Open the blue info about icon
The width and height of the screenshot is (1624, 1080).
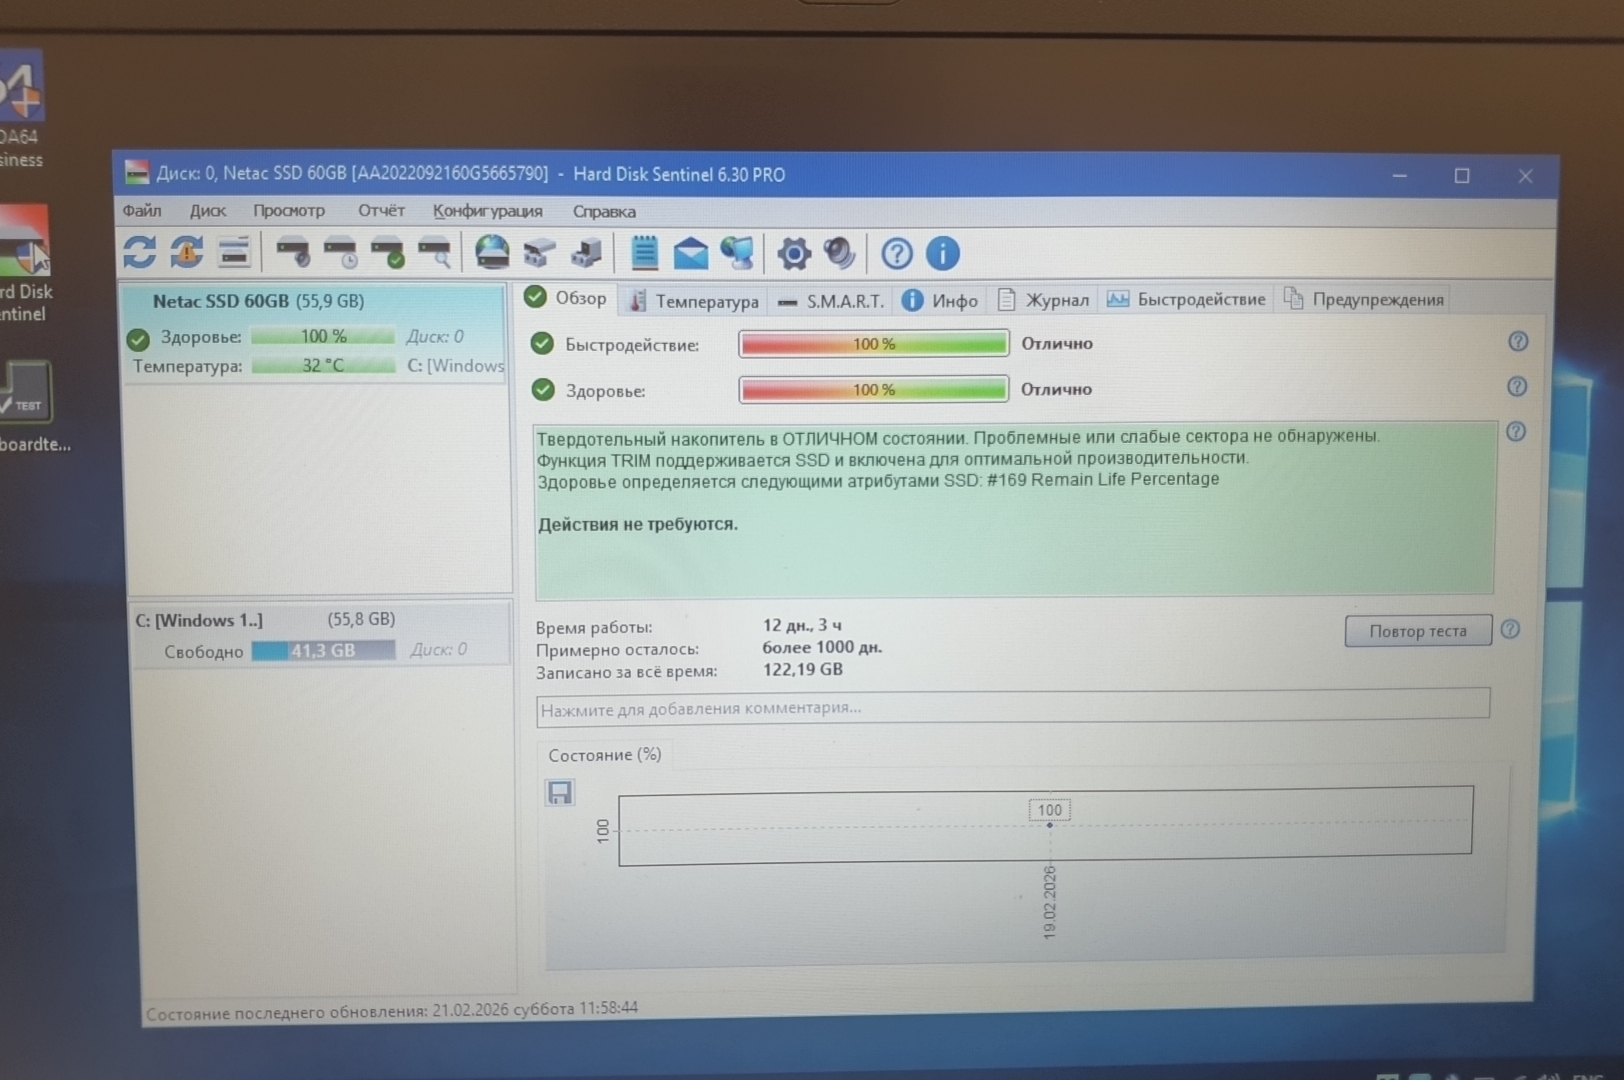pos(942,254)
